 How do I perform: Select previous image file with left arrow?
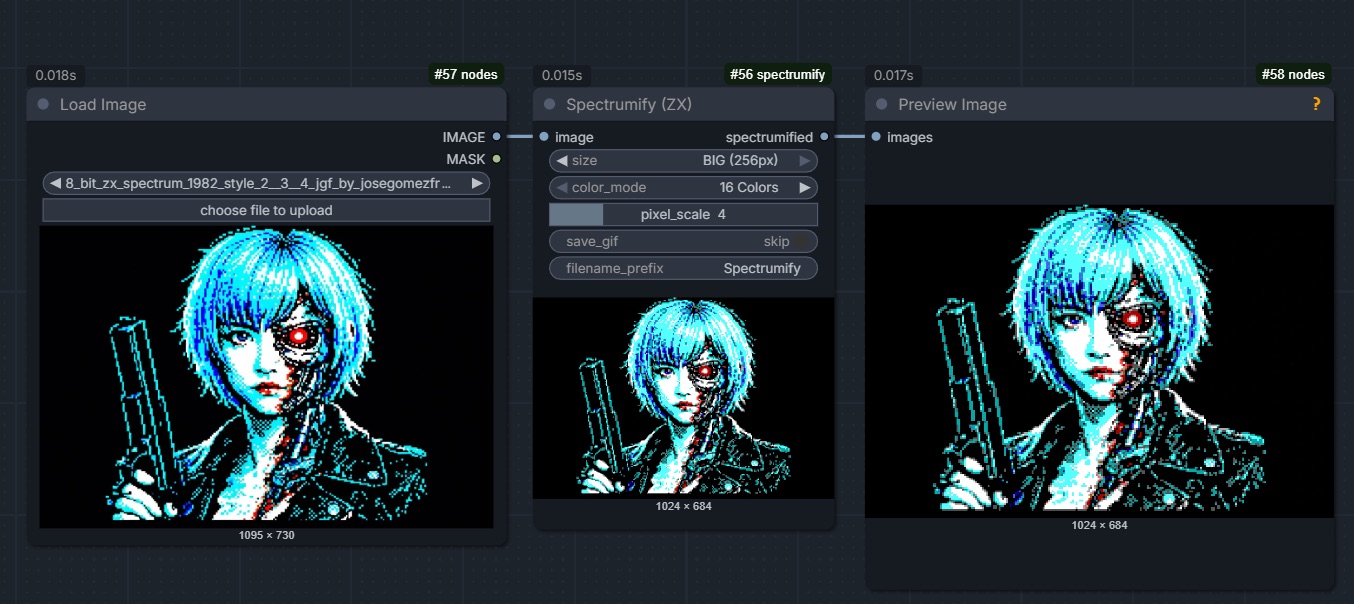pyautogui.click(x=55, y=183)
